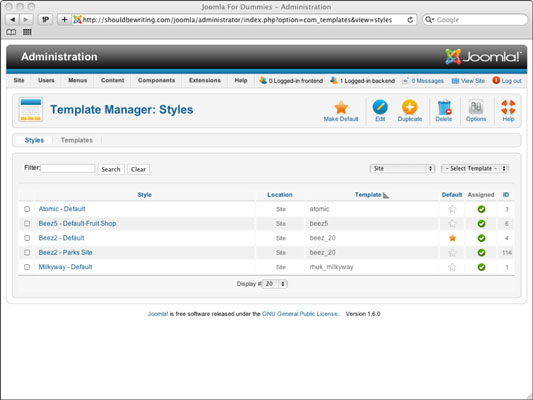Check the Milkyway - Default checkbox
Image resolution: width=533 pixels, height=400 pixels.
[x=27, y=267]
